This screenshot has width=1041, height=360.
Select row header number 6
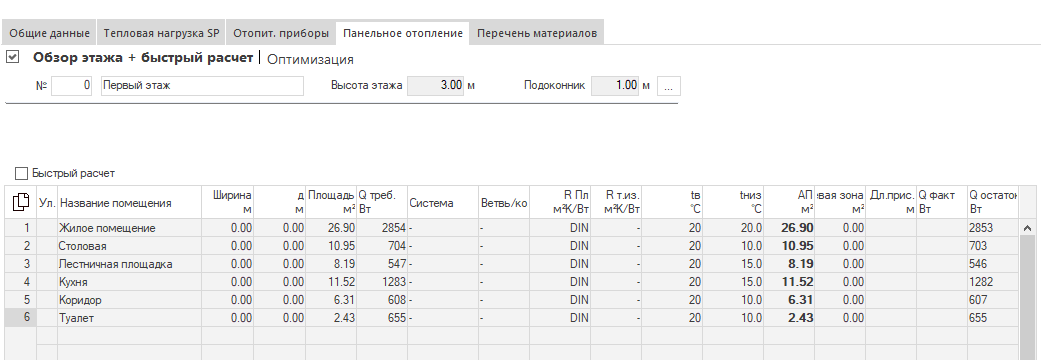[21, 317]
